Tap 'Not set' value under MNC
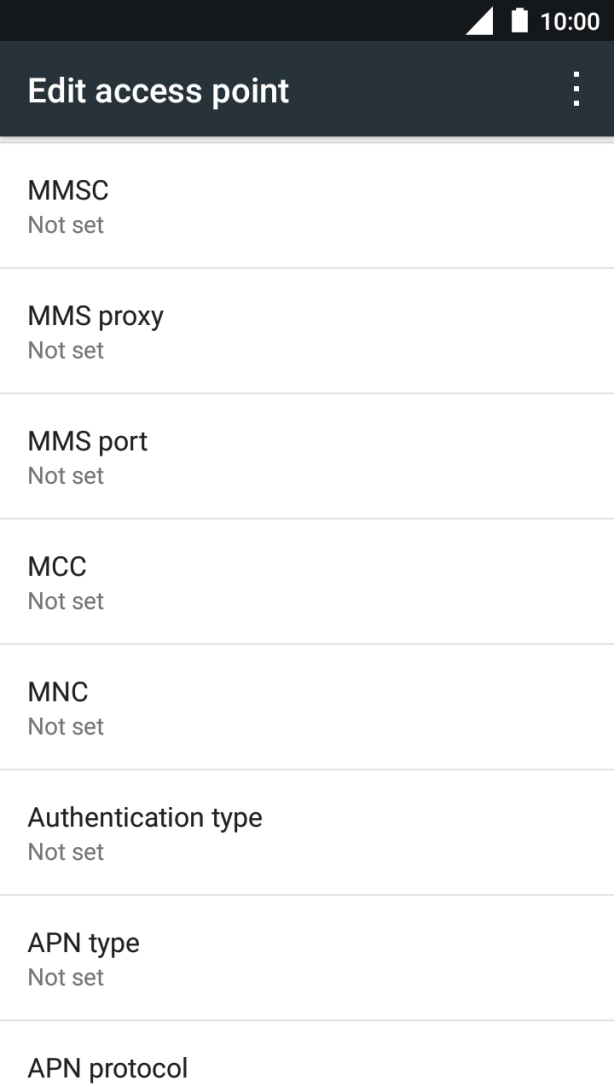This screenshot has width=614, height=1092. (66, 727)
